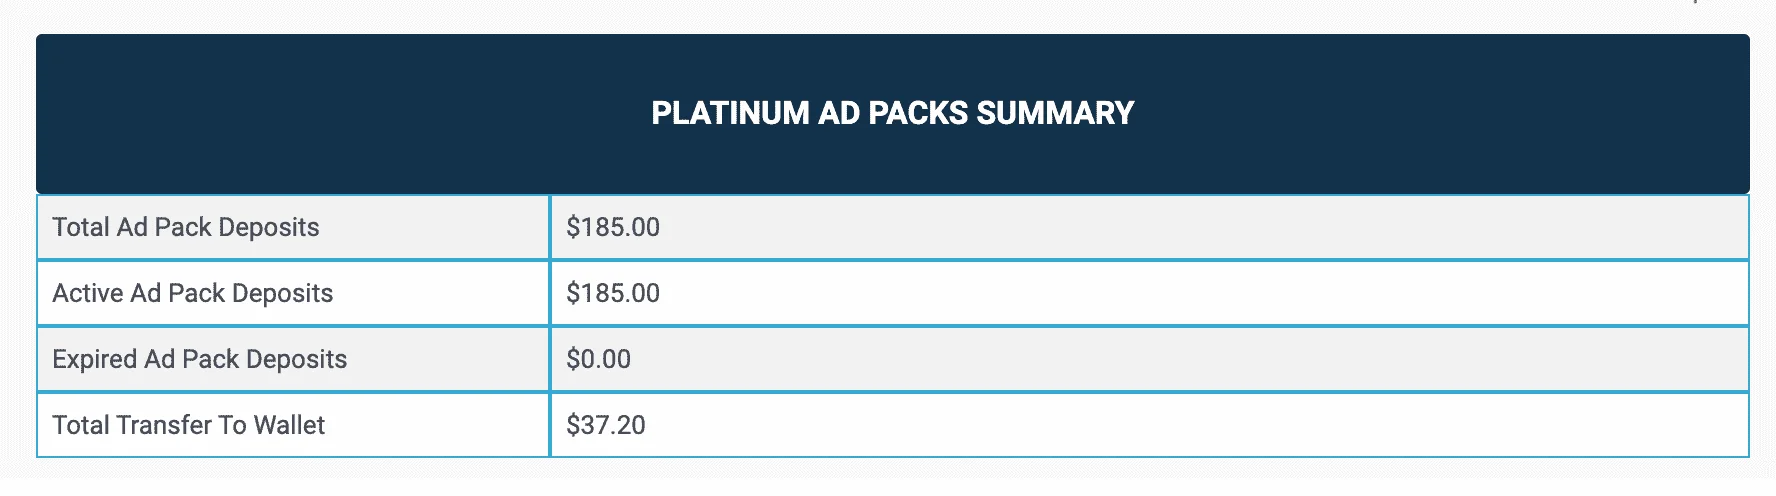Screen dimensions: 1776x496
Task: Click the $185.00 Total Ad Pack Deposits value
Action: [x=613, y=228]
